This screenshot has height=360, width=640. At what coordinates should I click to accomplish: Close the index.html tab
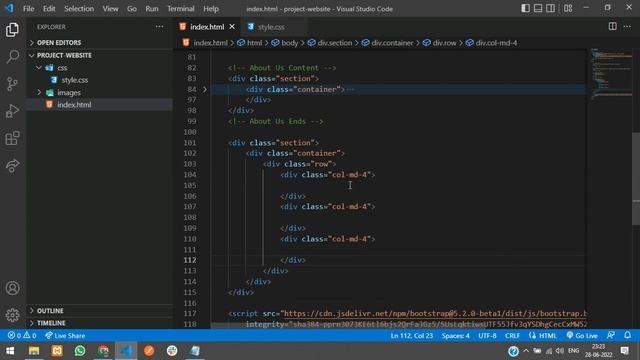click(232, 27)
